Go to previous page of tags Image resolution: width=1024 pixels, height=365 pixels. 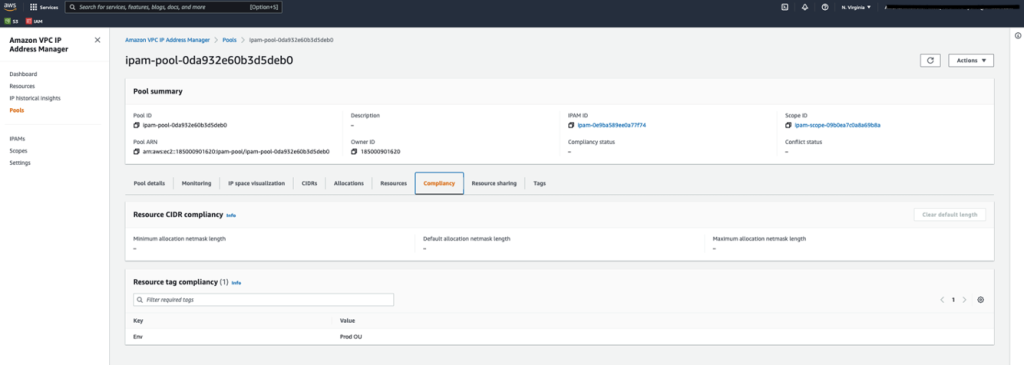tap(942, 300)
